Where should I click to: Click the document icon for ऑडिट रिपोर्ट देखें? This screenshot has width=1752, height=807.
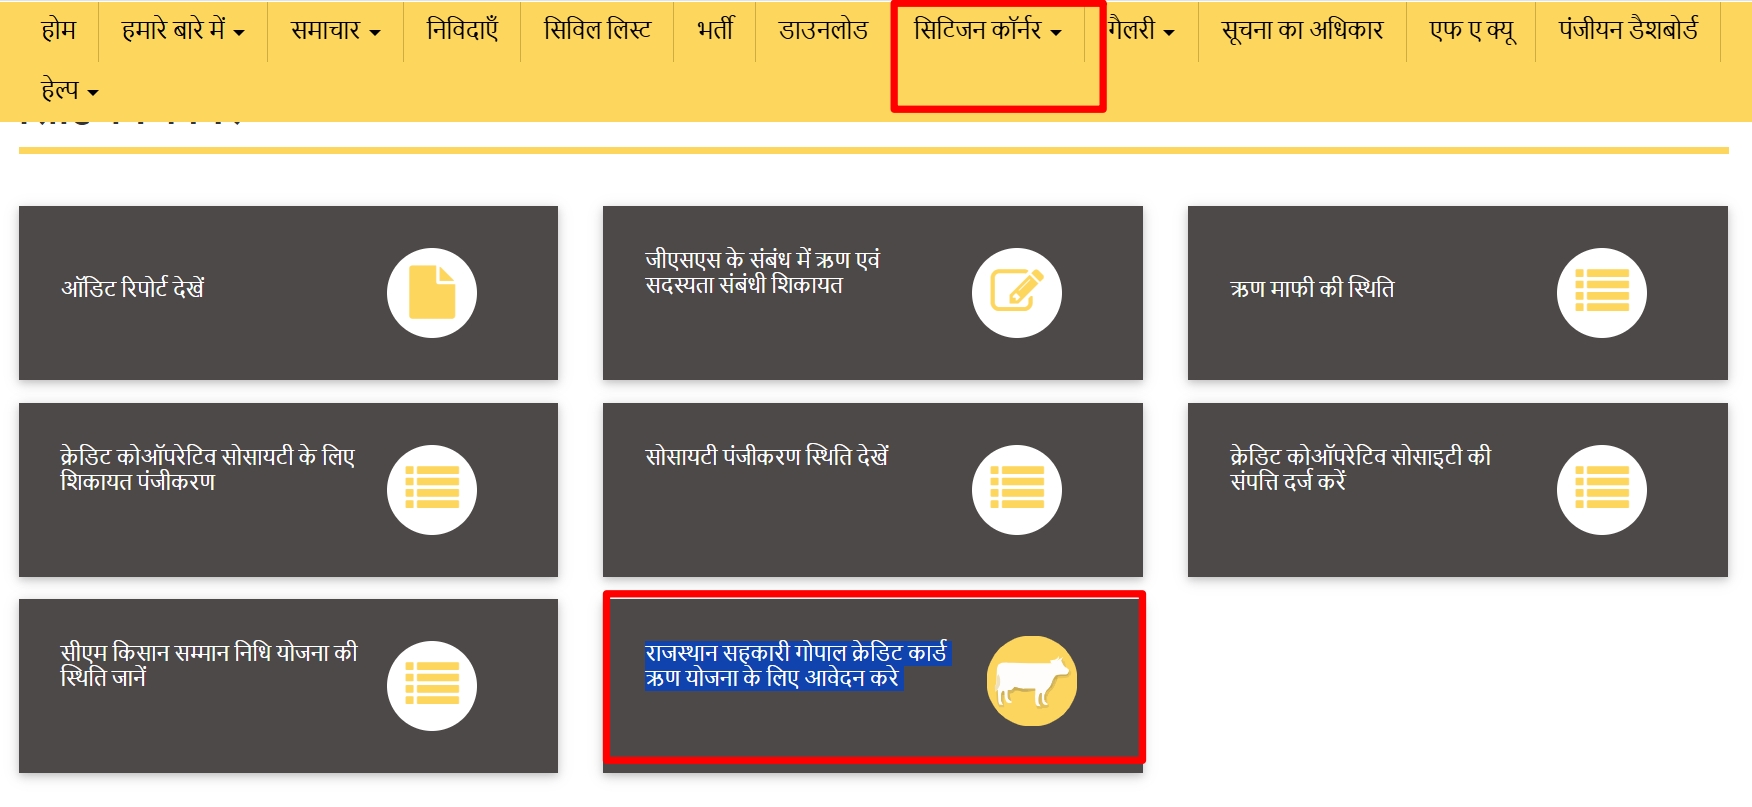pyautogui.click(x=431, y=293)
